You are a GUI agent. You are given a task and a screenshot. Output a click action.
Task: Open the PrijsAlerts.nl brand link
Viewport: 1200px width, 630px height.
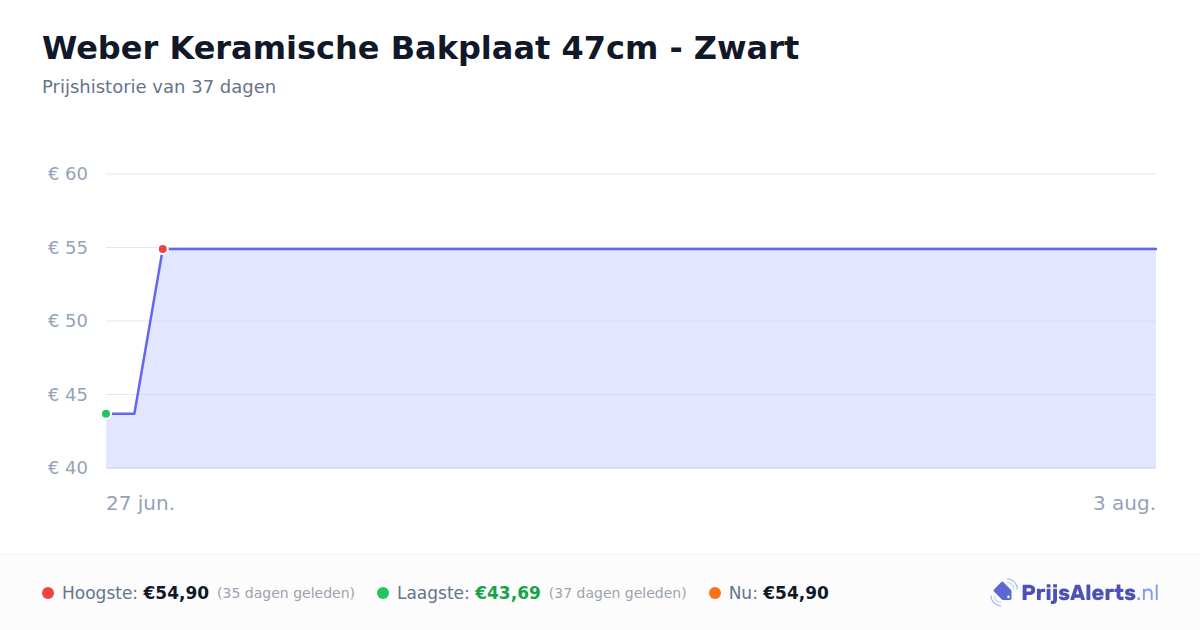(1074, 593)
